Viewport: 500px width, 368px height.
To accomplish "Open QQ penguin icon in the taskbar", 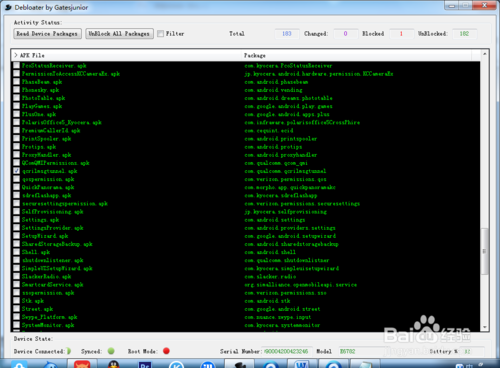I will tap(114, 364).
